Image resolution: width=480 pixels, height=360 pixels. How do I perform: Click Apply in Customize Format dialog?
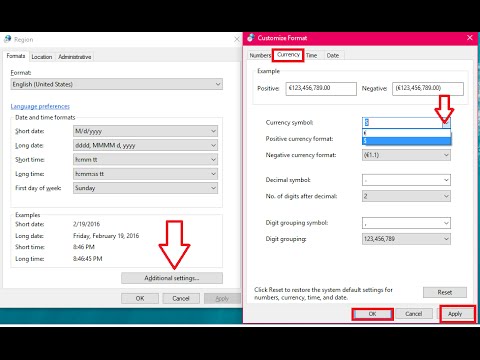[x=455, y=314]
